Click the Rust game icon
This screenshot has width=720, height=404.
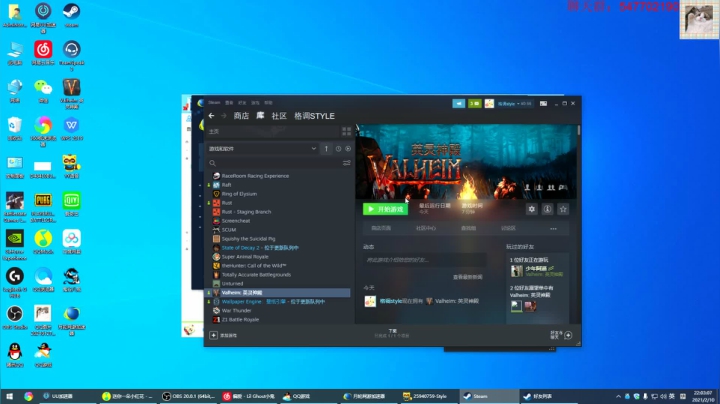[x=216, y=203]
